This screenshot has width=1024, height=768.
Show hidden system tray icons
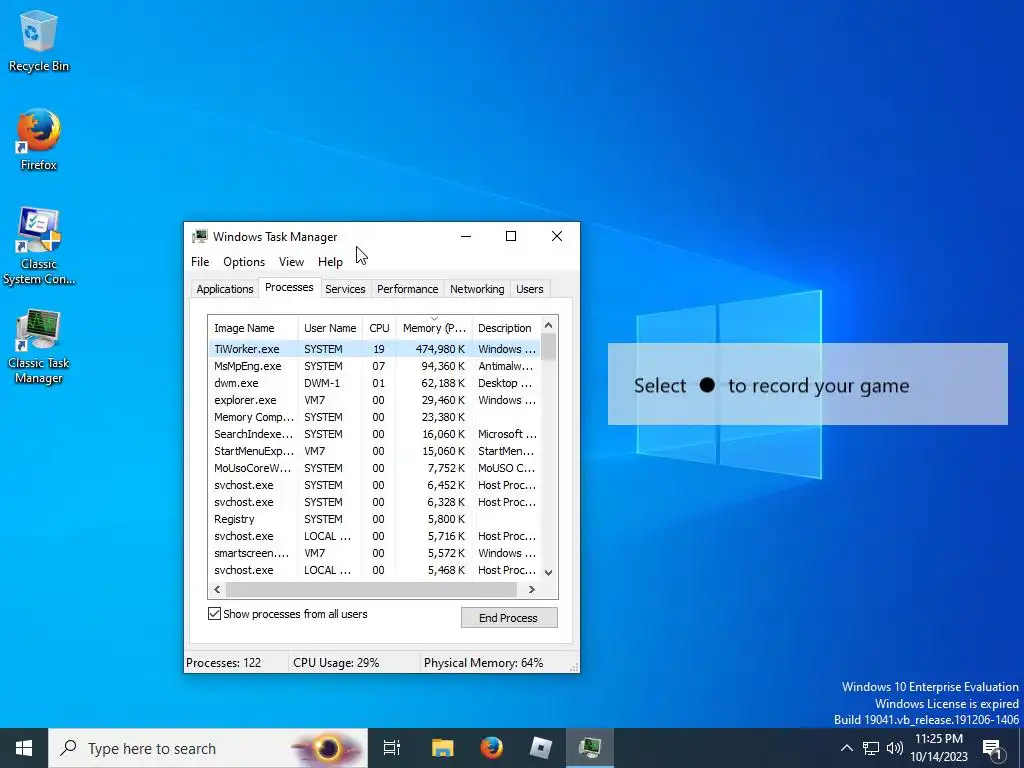(x=846, y=748)
